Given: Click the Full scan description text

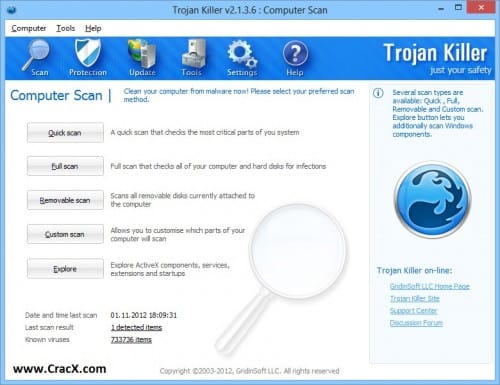Looking at the screenshot, I should tap(218, 166).
